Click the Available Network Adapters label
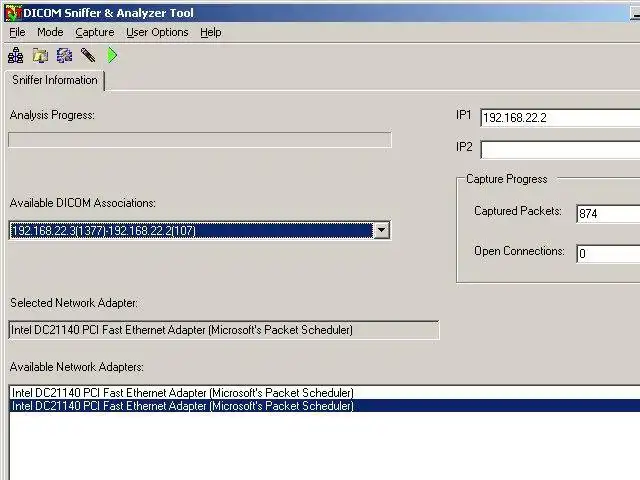640x480 pixels. pos(77,367)
